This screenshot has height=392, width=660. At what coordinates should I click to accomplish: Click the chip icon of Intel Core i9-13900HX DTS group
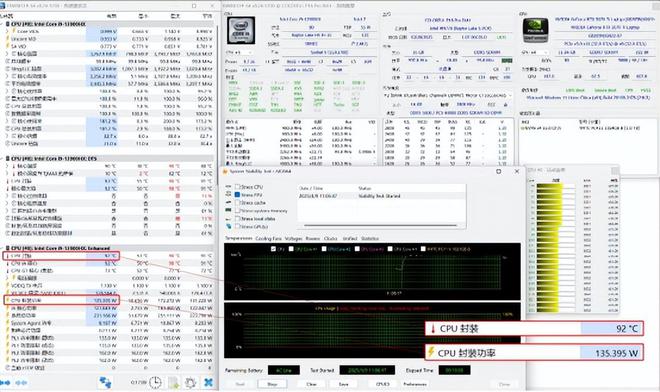tap(7, 159)
